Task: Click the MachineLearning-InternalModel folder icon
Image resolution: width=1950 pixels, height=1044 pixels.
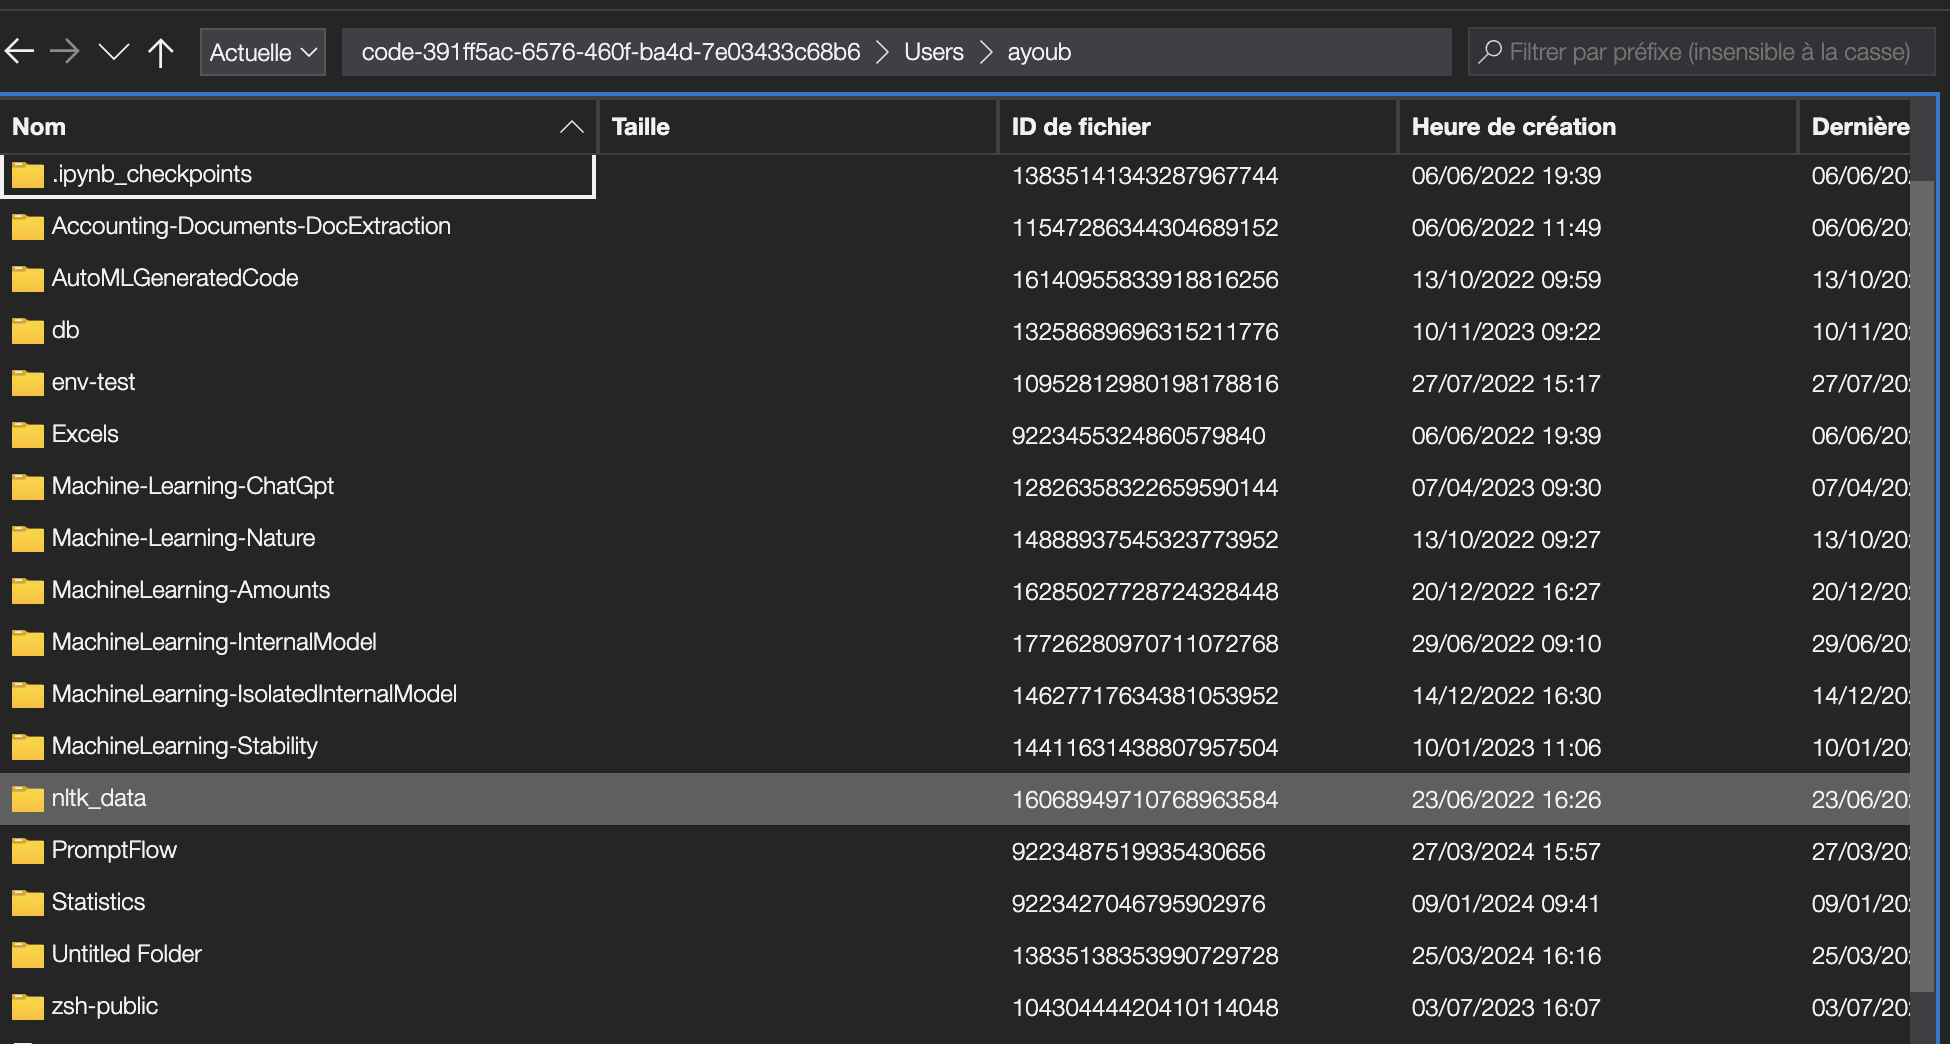Action: [27, 643]
